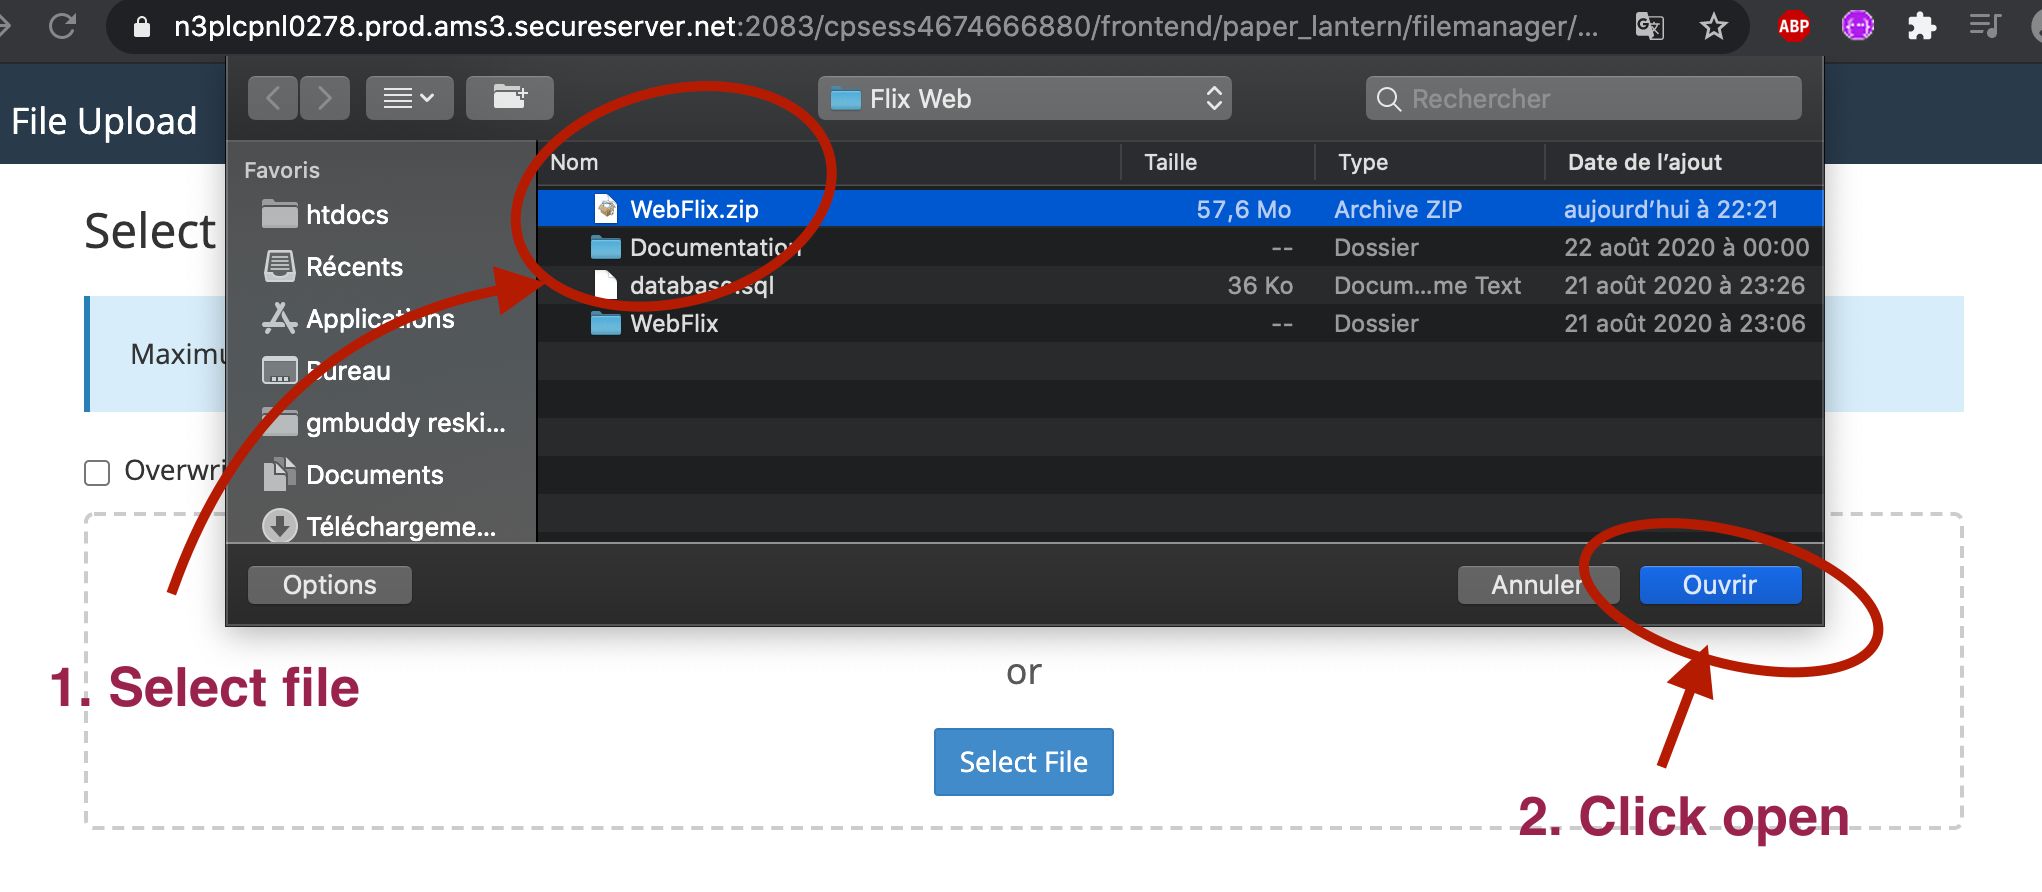
Task: Go forward with the right chevron button
Action: 324,98
